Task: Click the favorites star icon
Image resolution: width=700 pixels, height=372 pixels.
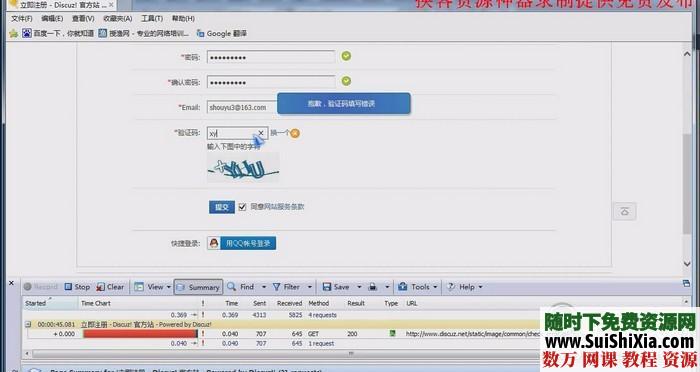Action: (14, 33)
